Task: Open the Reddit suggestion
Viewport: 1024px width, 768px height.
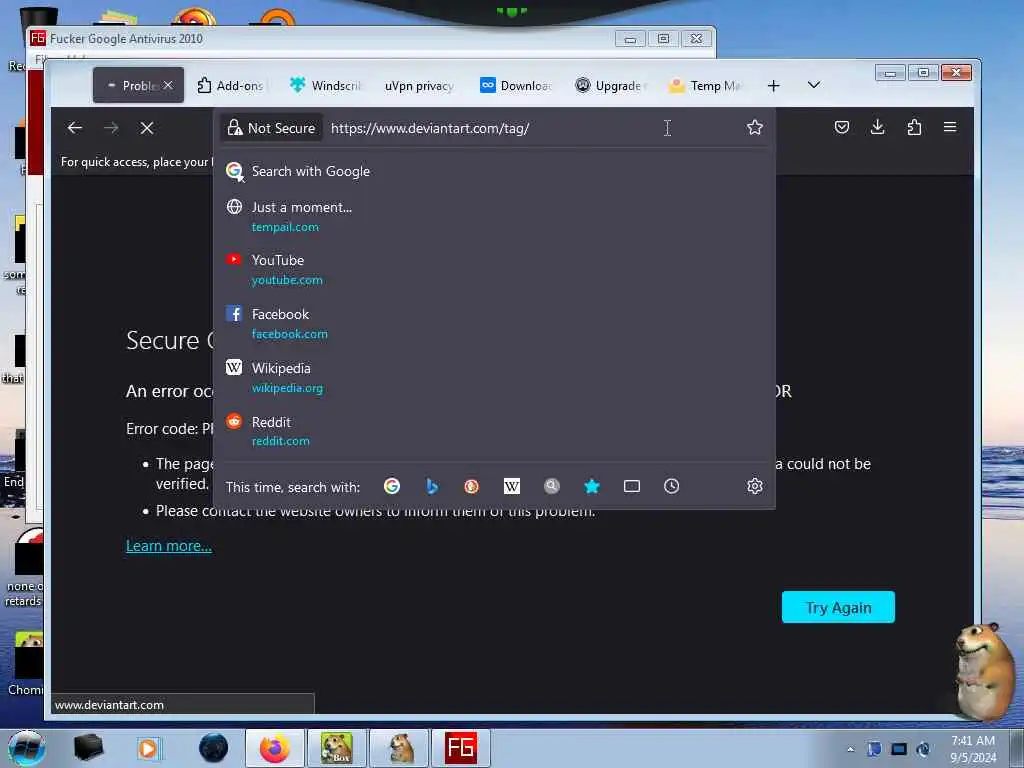Action: 494,431
